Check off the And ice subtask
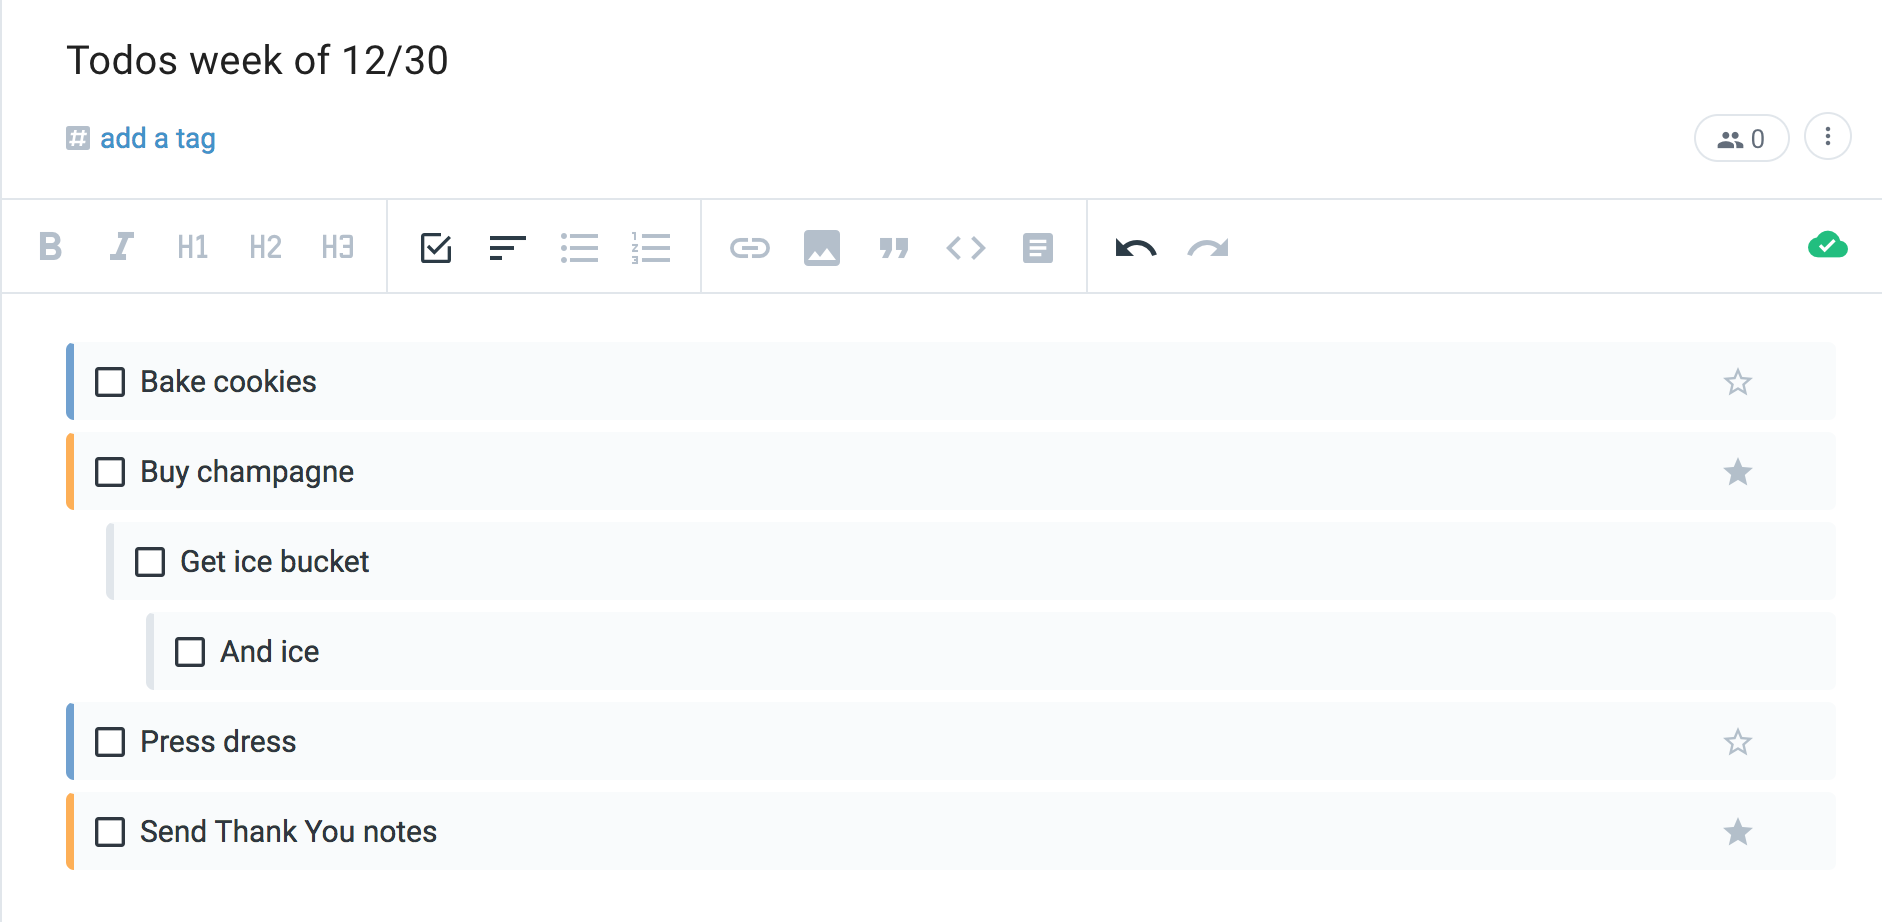The width and height of the screenshot is (1882, 922). pyautogui.click(x=189, y=651)
